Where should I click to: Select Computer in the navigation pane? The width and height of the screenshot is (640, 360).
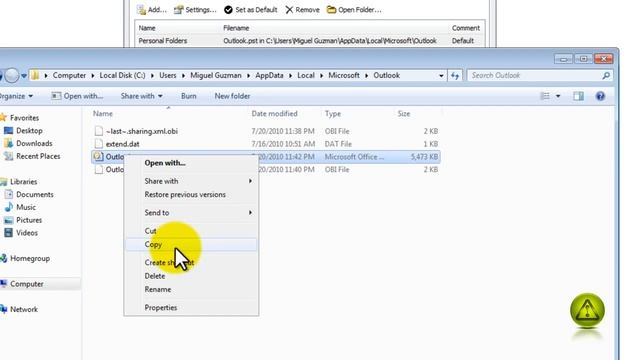coord(27,284)
